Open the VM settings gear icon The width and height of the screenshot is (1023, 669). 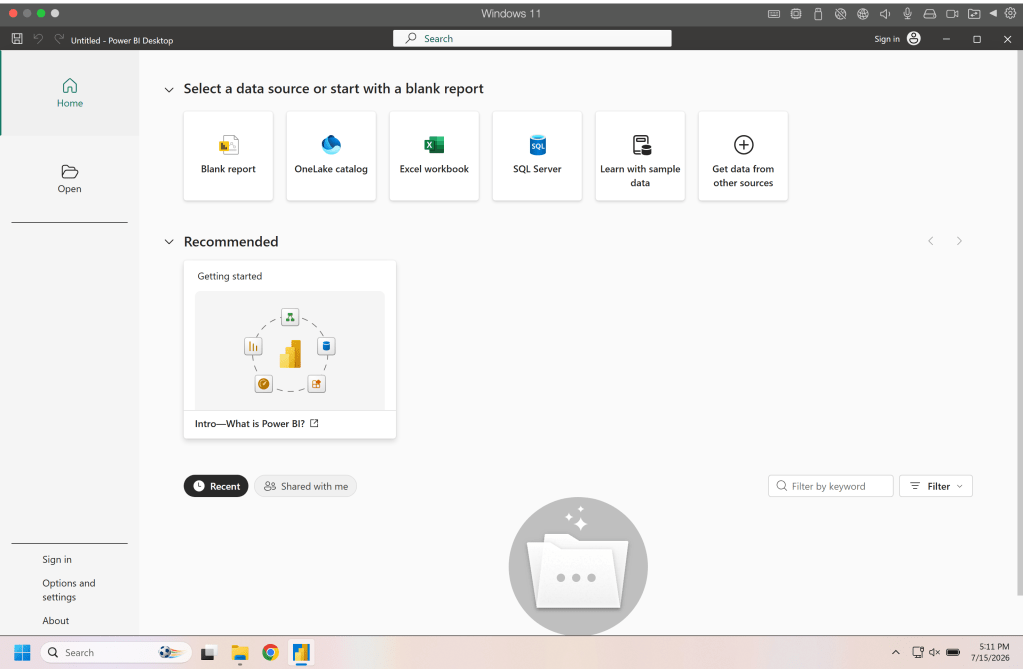[1010, 13]
